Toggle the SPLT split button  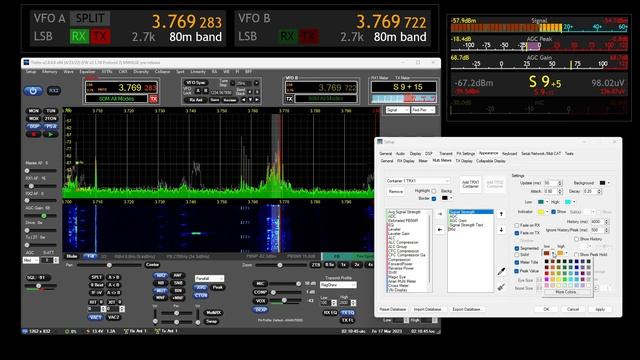(96, 277)
